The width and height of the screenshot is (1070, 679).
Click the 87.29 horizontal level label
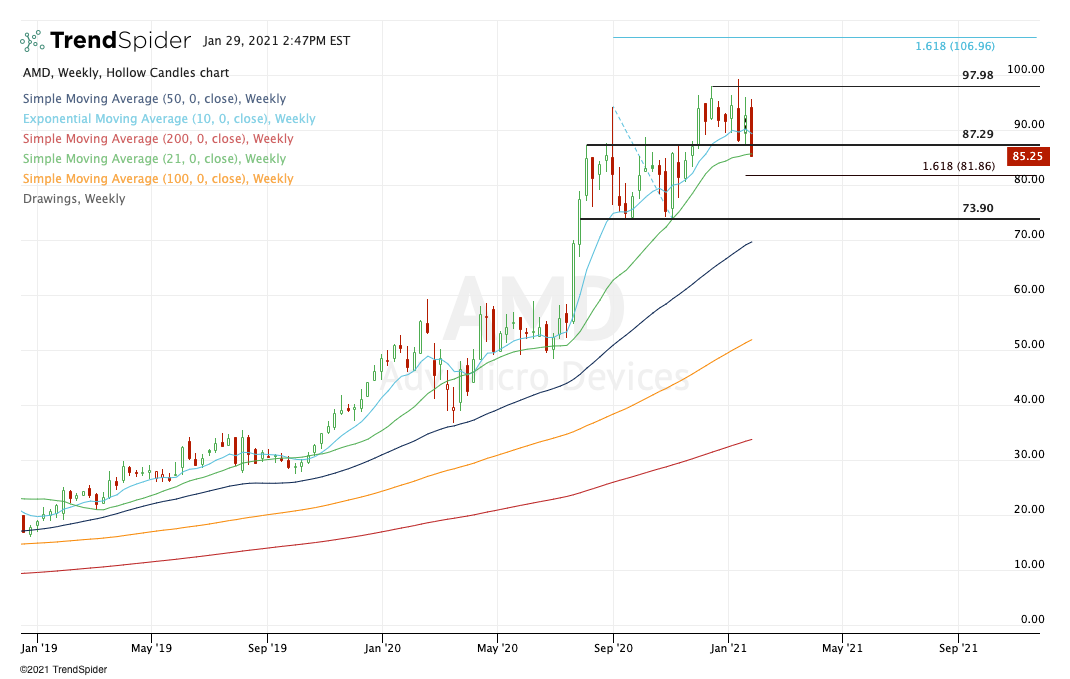coord(978,134)
